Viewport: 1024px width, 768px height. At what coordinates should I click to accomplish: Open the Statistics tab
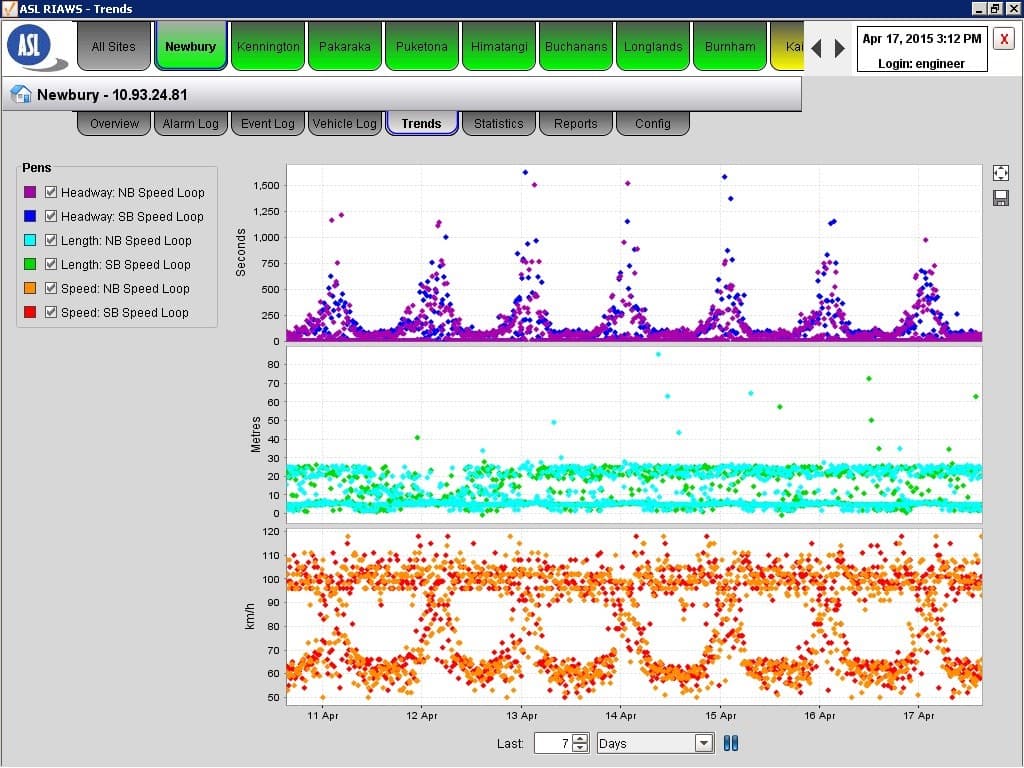tap(498, 124)
